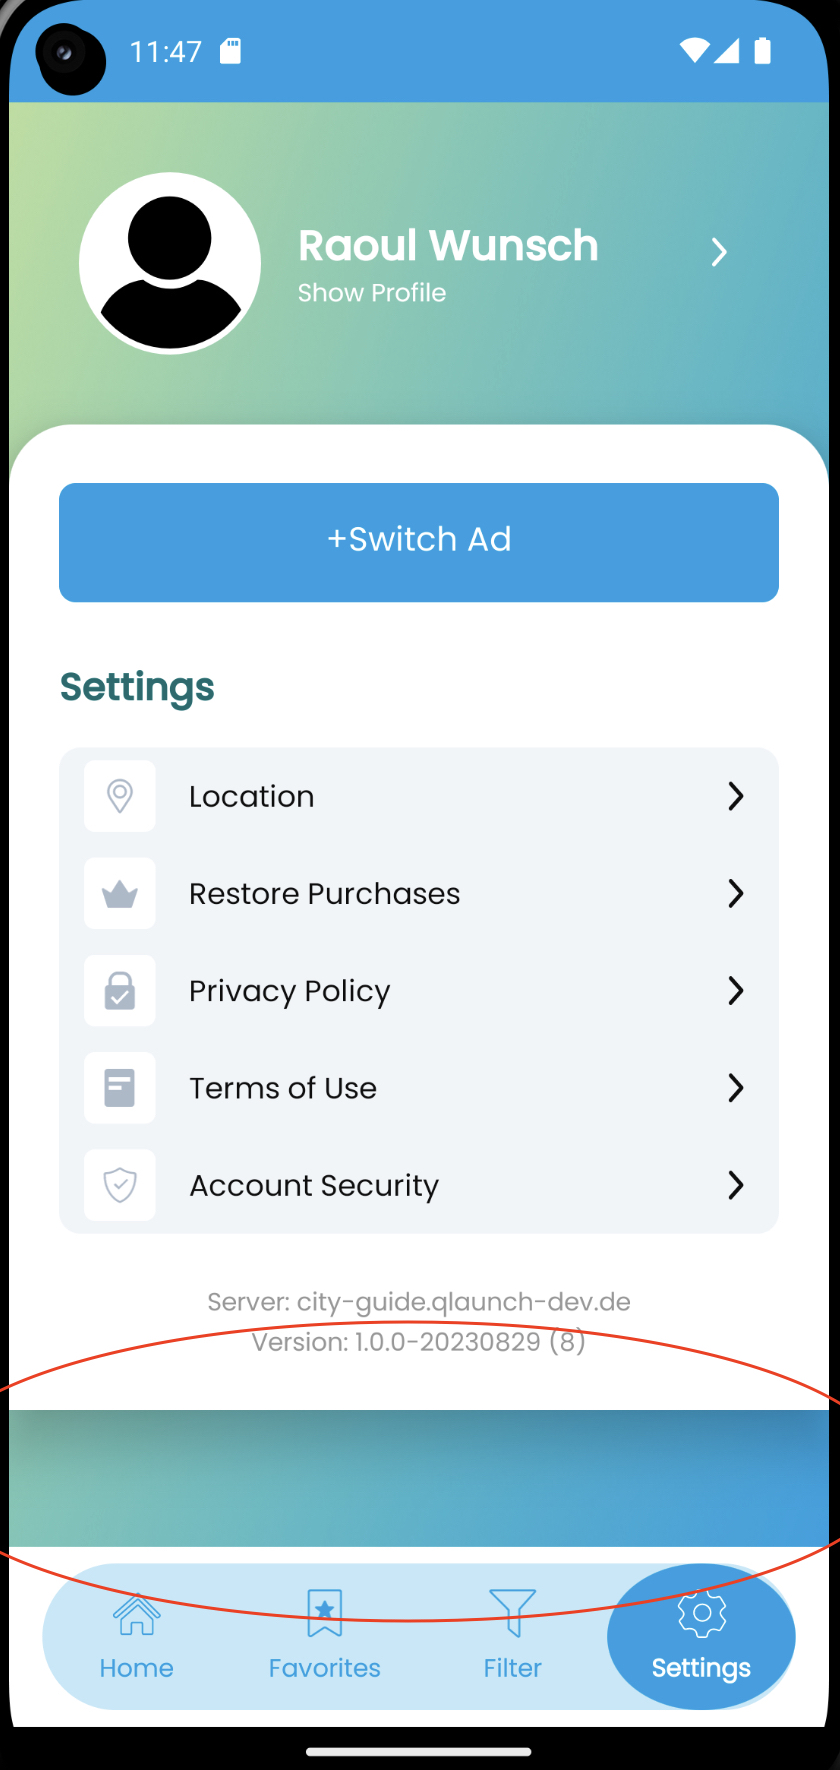
Task: Switch to the Home tab label
Action: (137, 1668)
